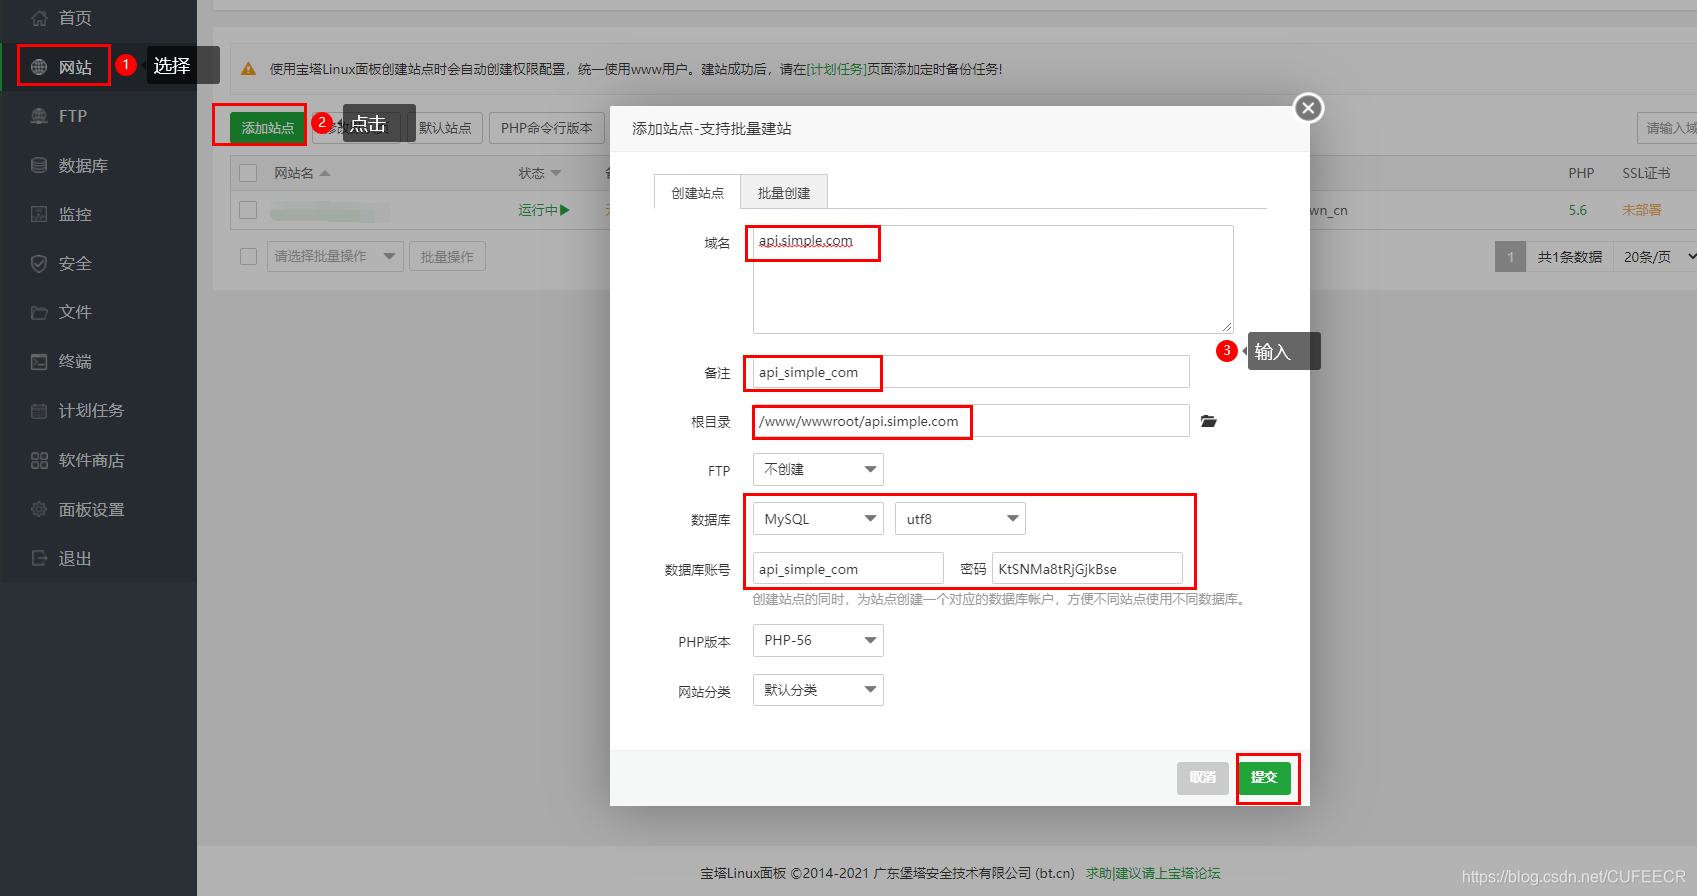This screenshot has width=1697, height=896.
Task: Click the calendar icon beside 计划任务
Action: click(39, 410)
